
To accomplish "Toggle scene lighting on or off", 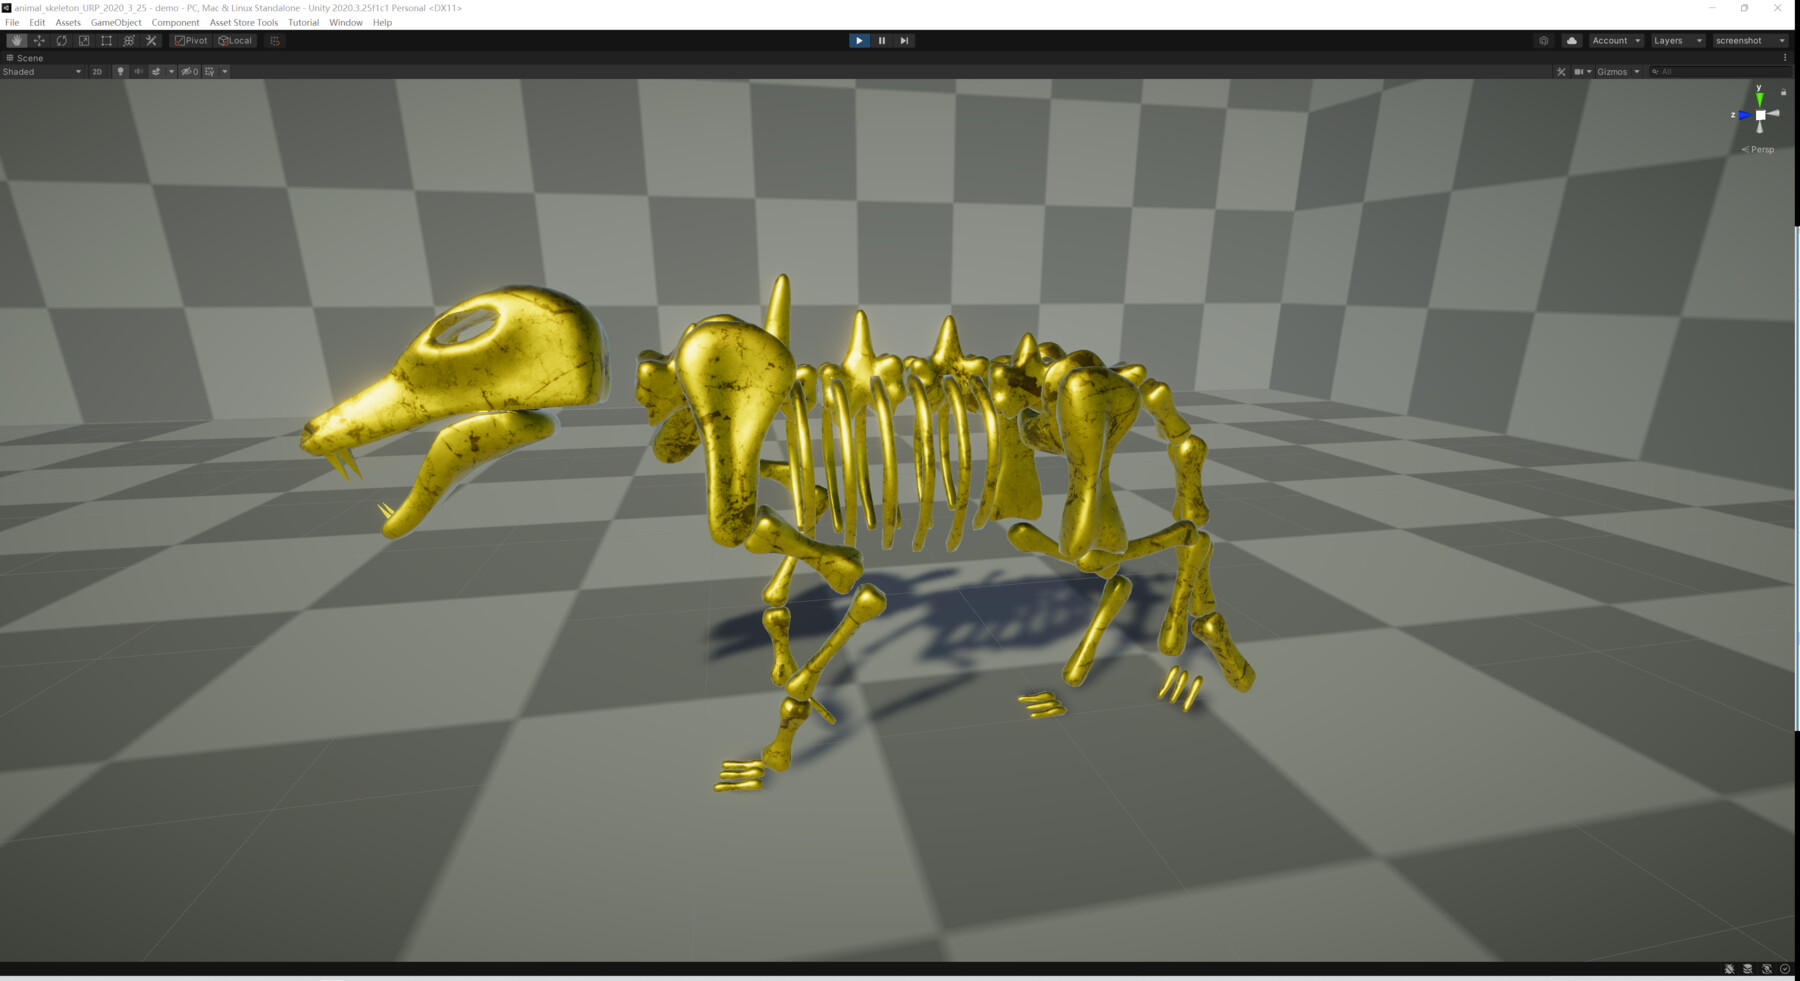I will (x=120, y=71).
